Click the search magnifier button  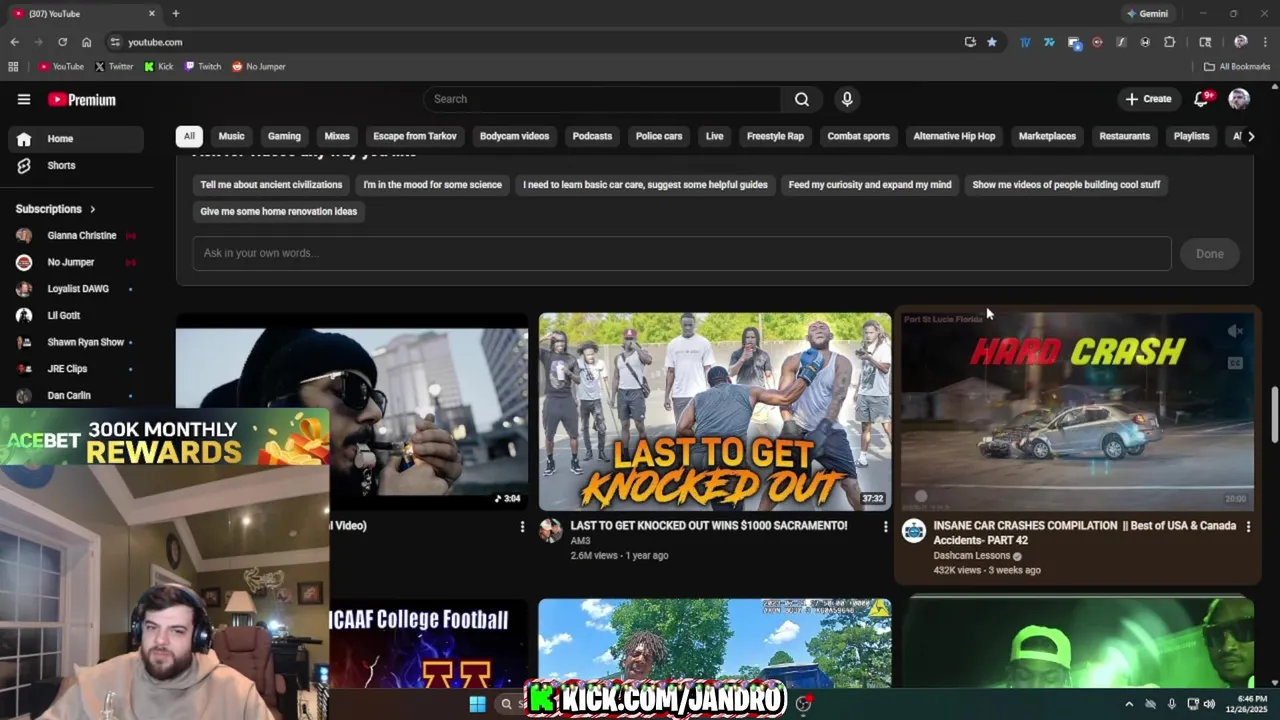click(802, 99)
